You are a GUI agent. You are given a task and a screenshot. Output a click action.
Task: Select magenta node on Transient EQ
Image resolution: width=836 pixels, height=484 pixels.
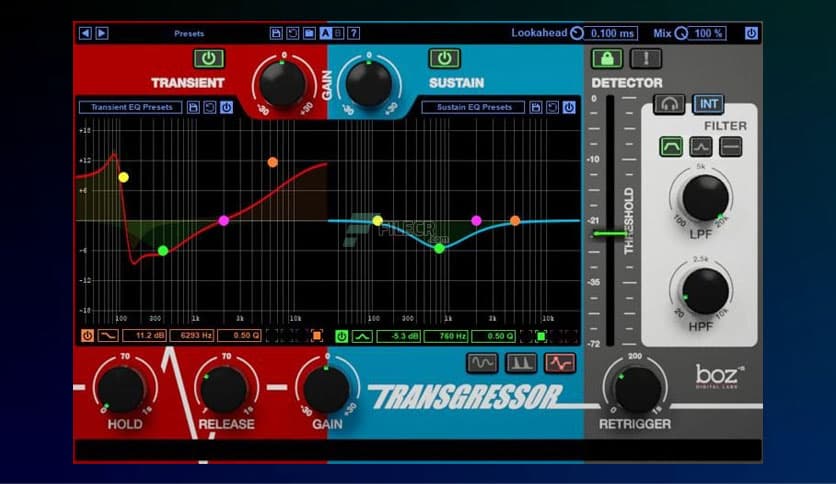click(224, 221)
